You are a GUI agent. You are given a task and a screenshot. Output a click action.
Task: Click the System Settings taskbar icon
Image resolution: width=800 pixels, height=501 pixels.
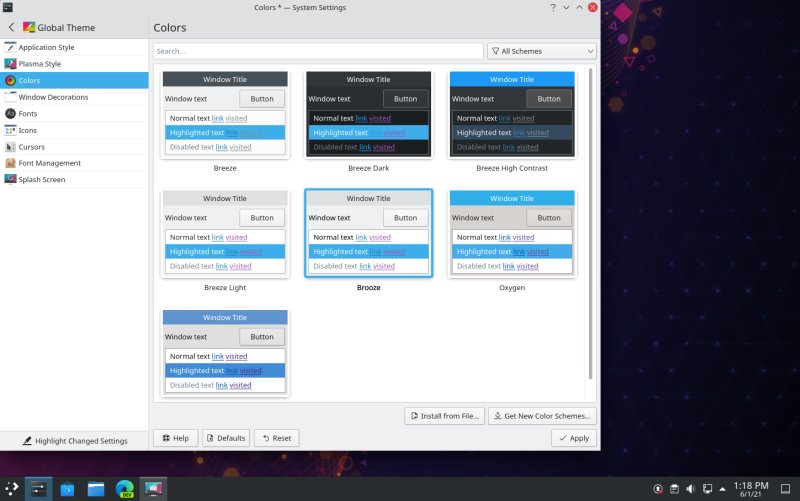38,489
